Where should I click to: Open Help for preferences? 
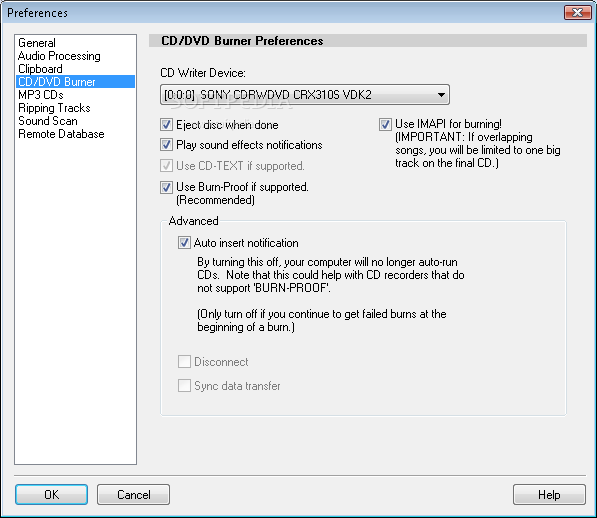[549, 494]
